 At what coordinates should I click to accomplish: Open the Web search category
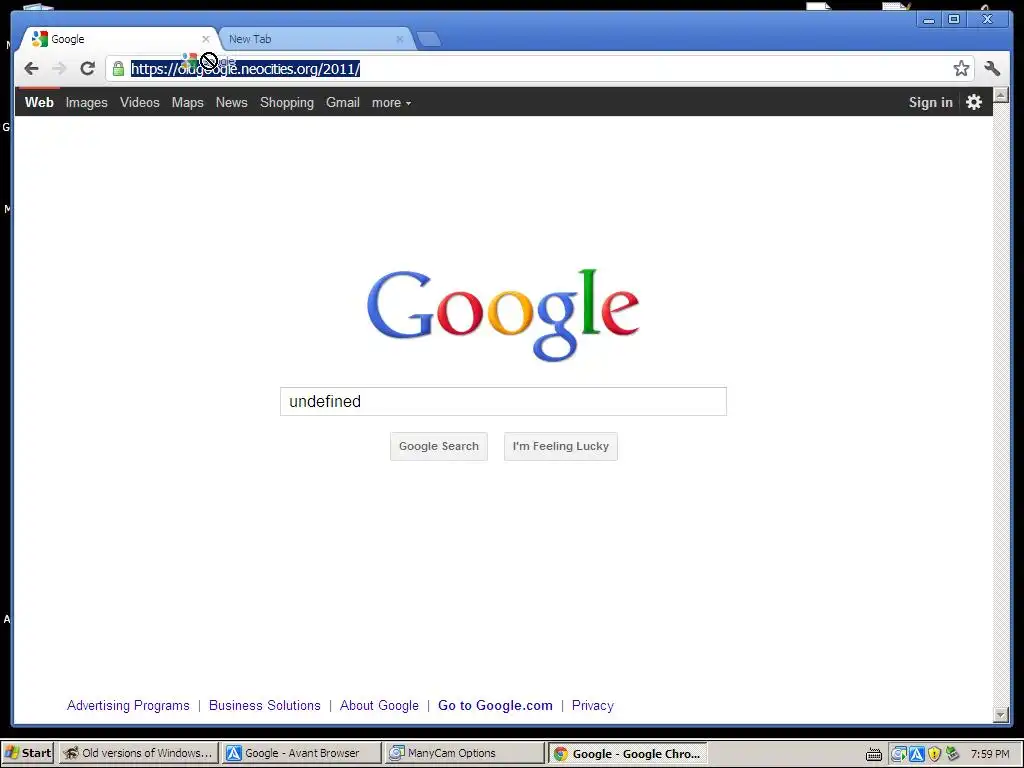pyautogui.click(x=39, y=103)
